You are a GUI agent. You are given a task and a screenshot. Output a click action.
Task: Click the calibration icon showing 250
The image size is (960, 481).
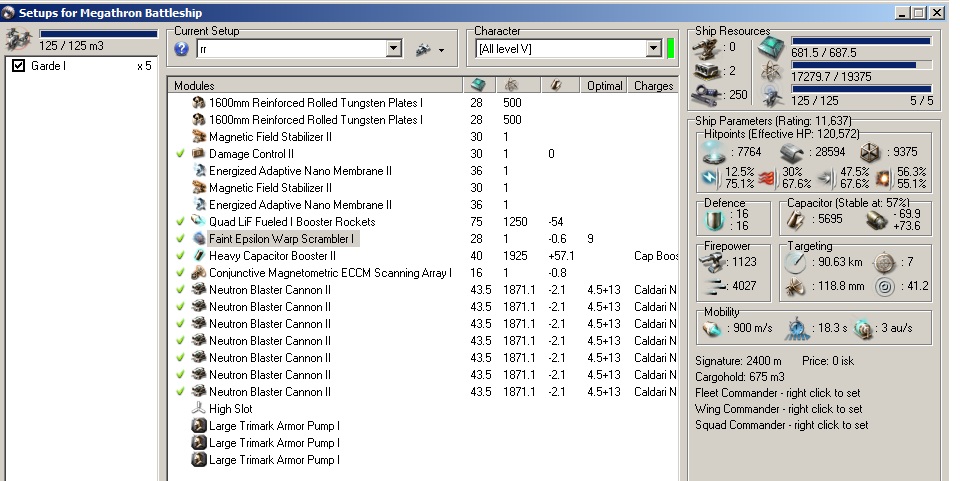(705, 95)
